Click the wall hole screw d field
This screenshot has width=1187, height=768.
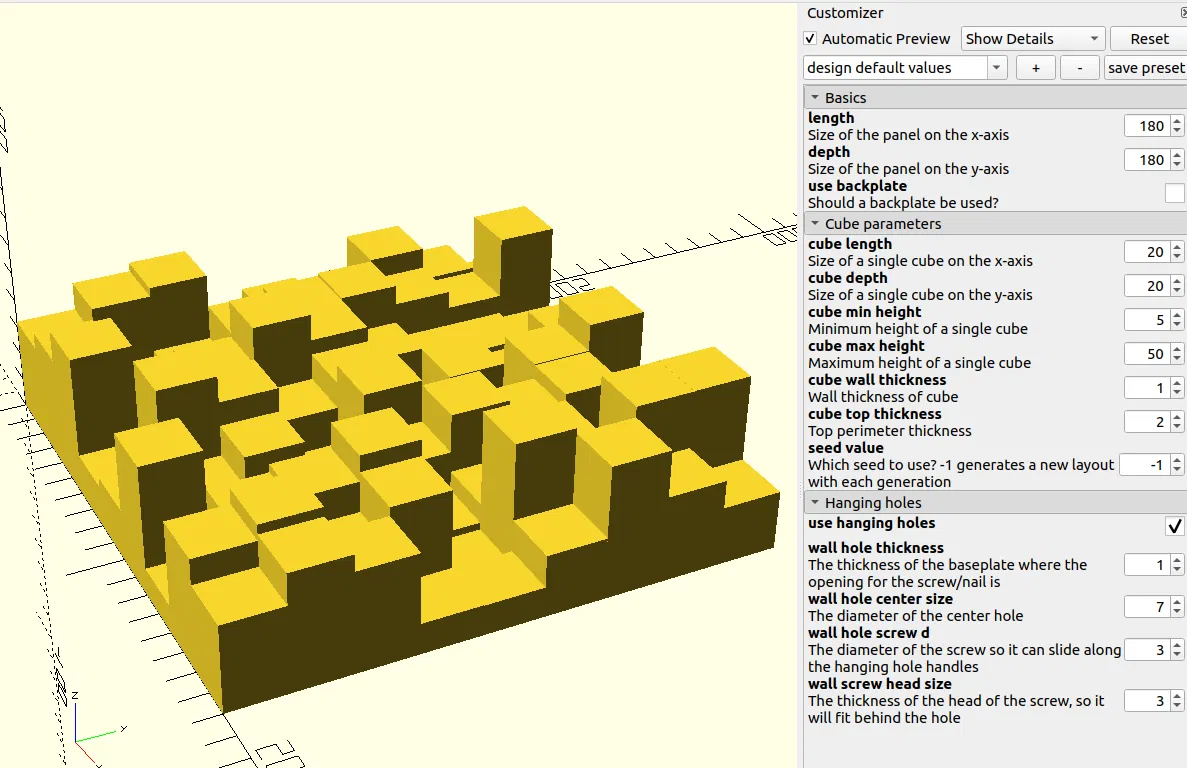[1146, 649]
